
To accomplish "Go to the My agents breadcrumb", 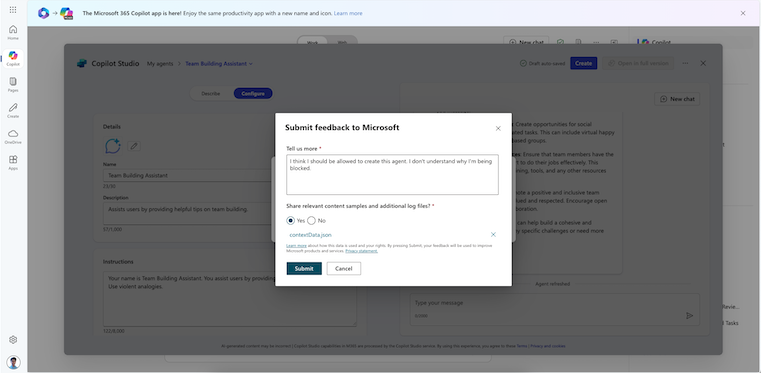I will 160,64.
